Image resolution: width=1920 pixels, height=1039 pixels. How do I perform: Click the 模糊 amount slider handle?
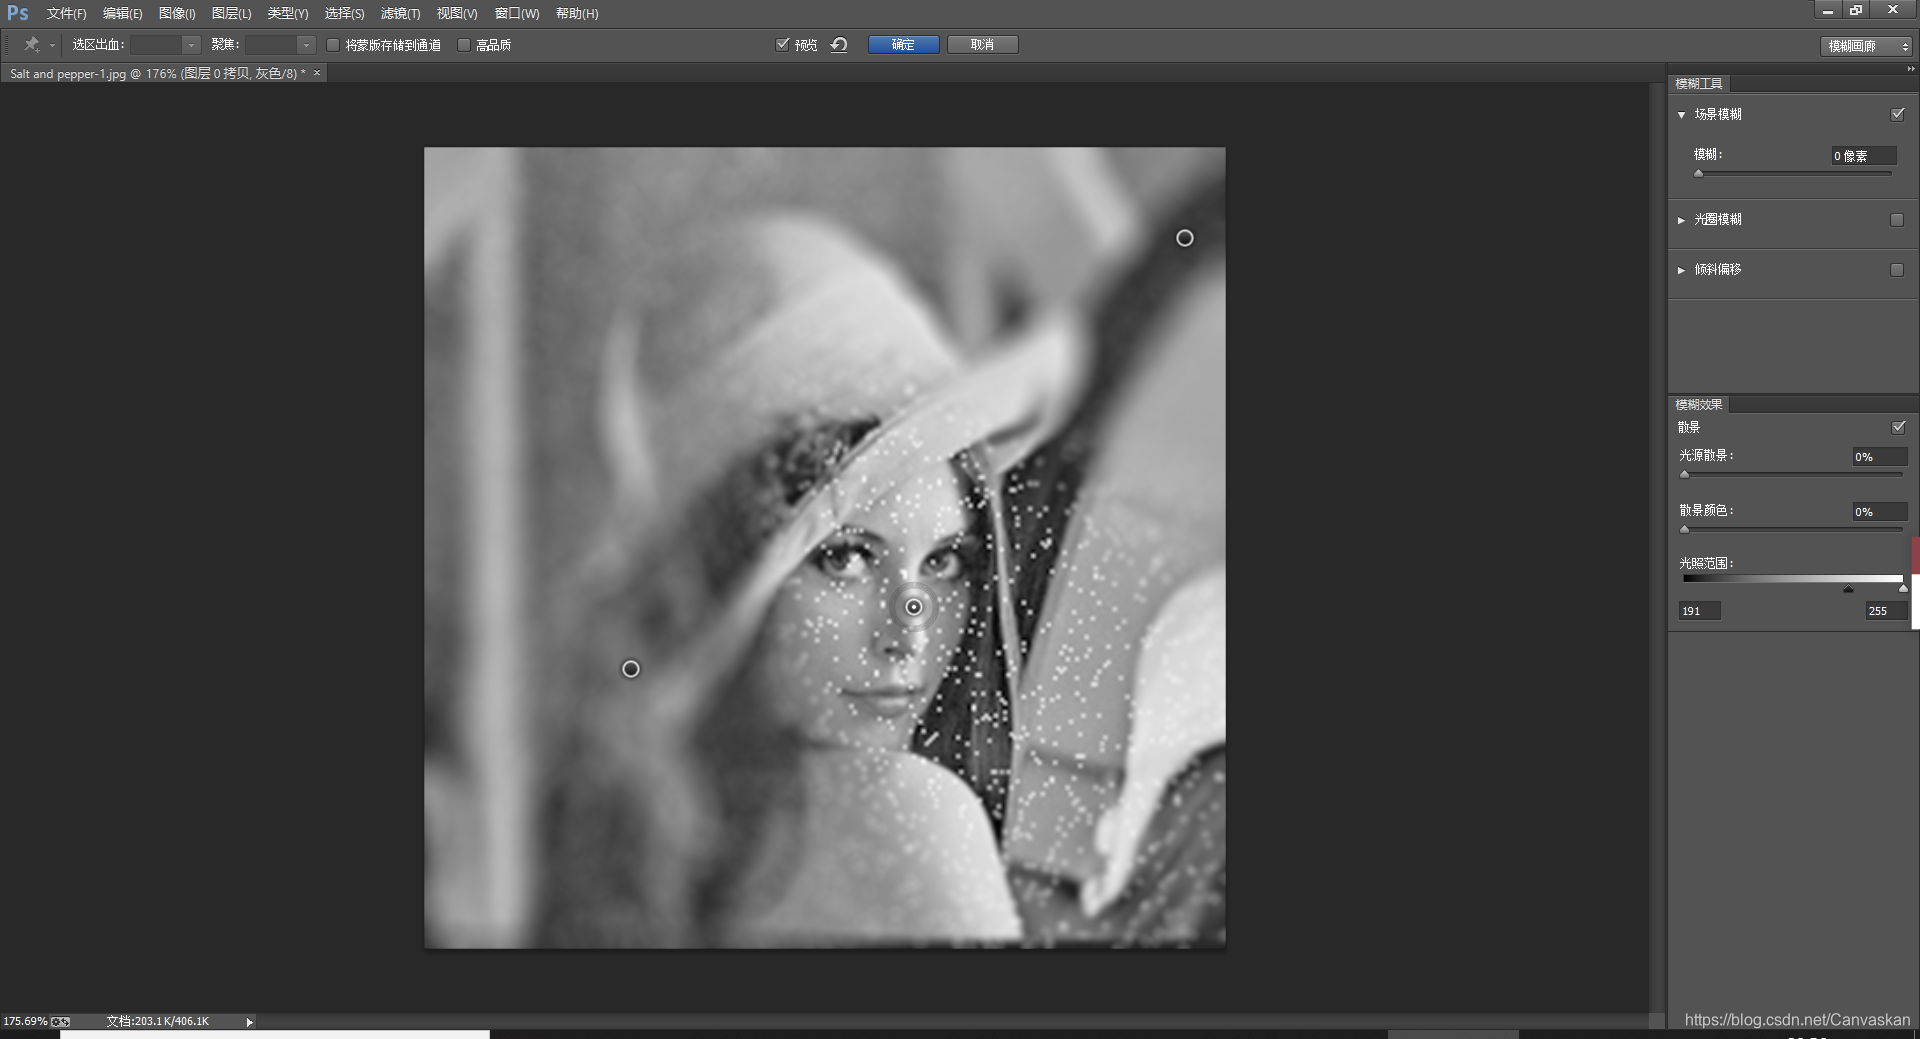(1698, 174)
